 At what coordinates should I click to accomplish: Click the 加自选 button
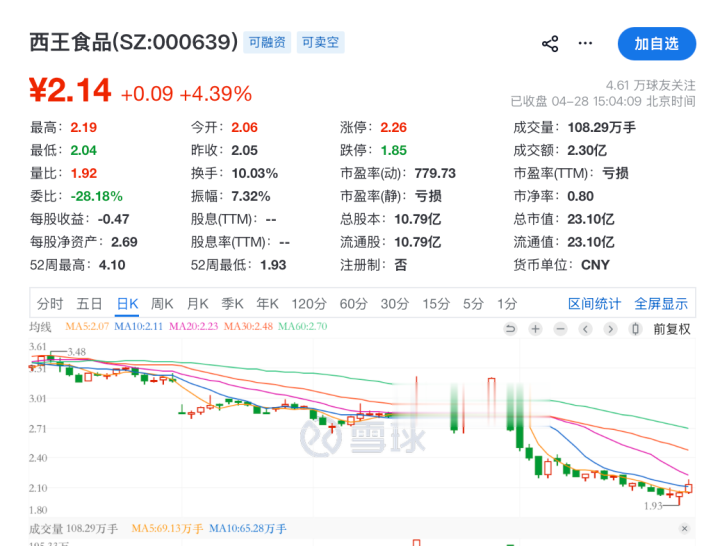tap(657, 44)
